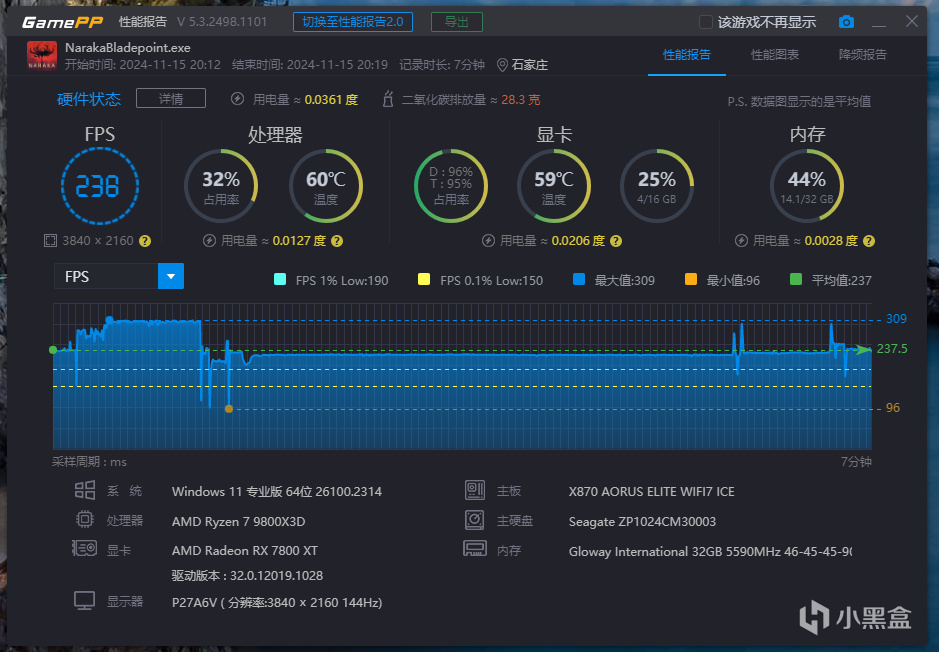Click the green start marker on FPS chart
Screen dimensions: 939x652
(x=53, y=350)
